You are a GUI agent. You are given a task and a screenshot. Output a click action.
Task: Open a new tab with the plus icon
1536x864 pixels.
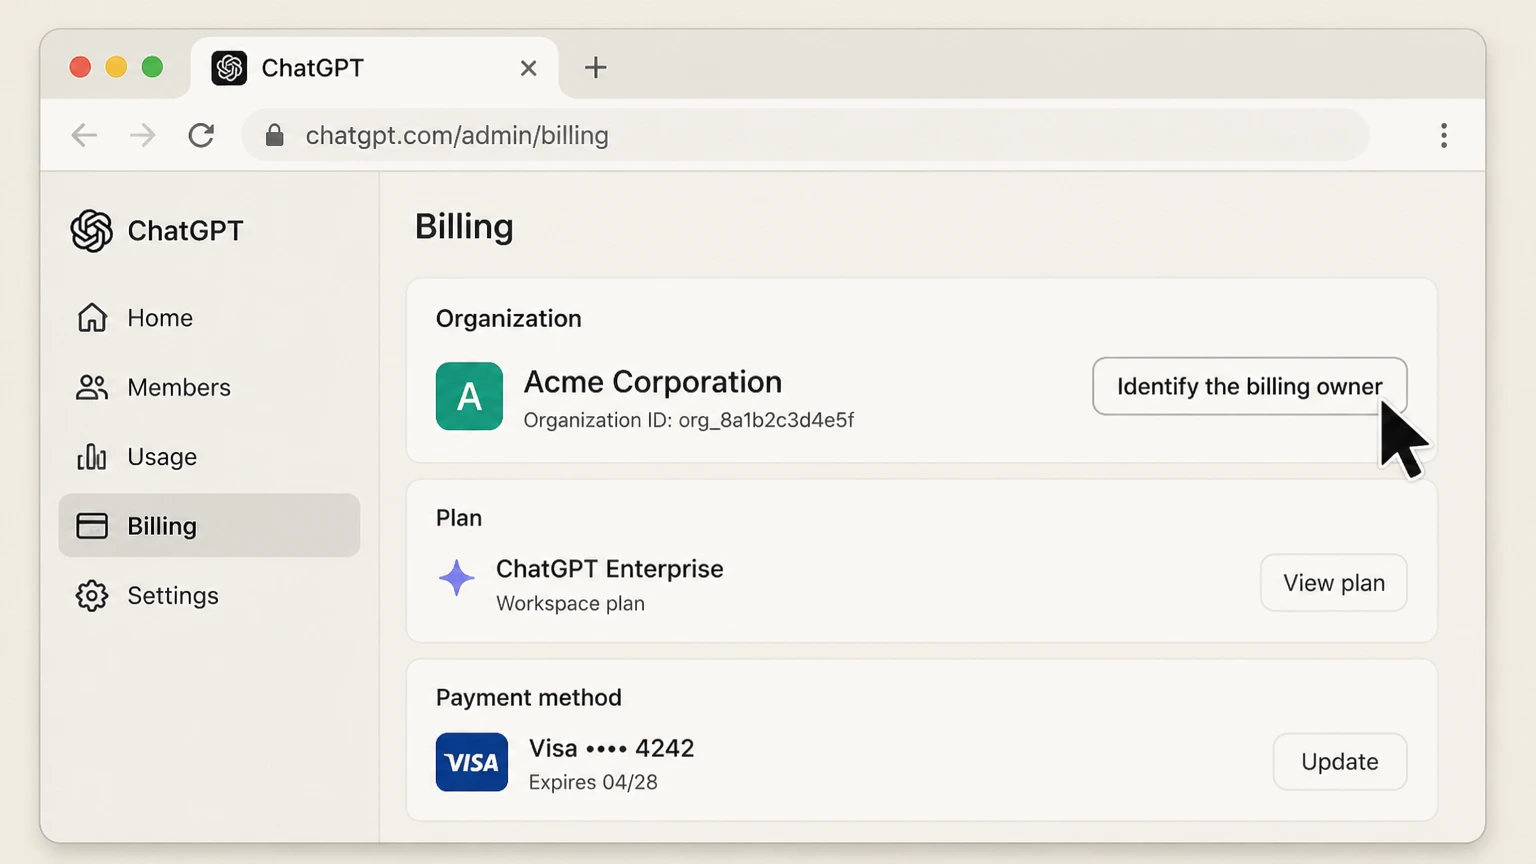(x=596, y=67)
